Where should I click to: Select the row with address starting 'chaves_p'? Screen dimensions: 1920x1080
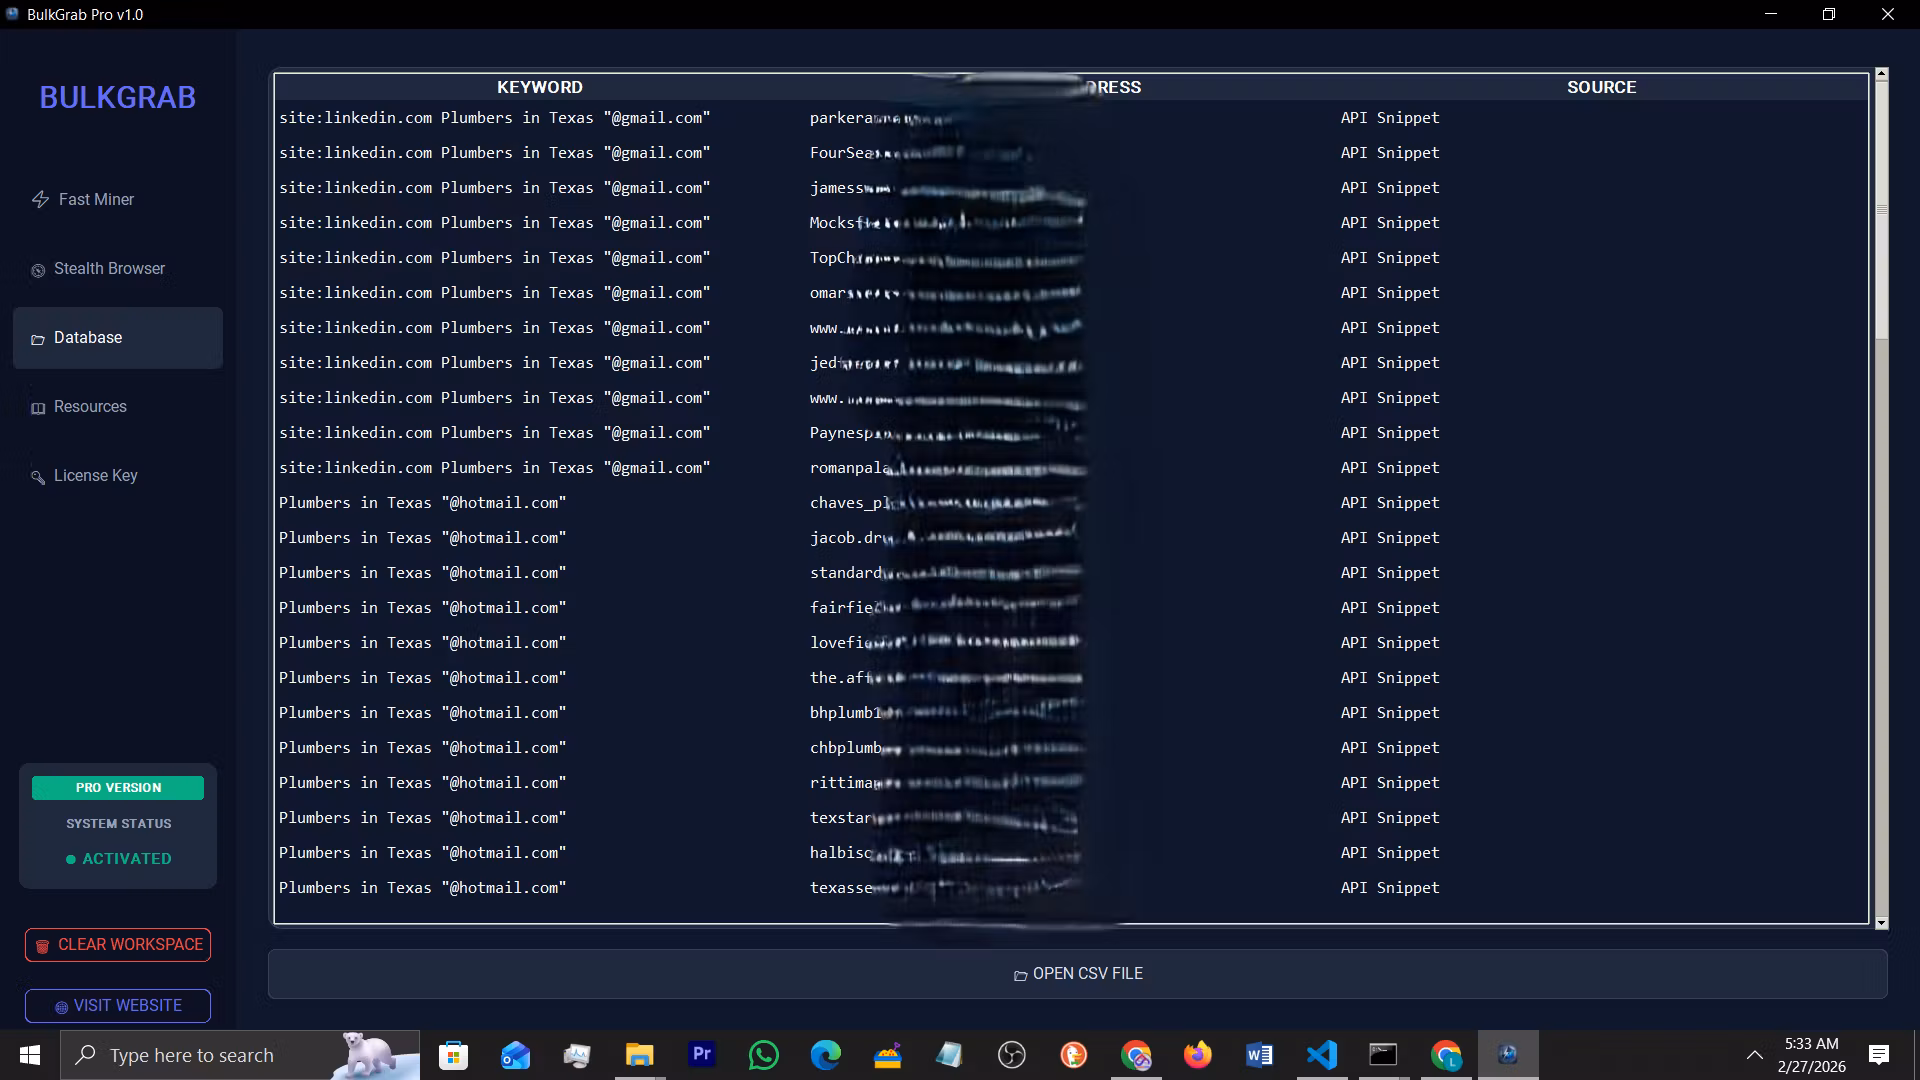tap(1071, 503)
